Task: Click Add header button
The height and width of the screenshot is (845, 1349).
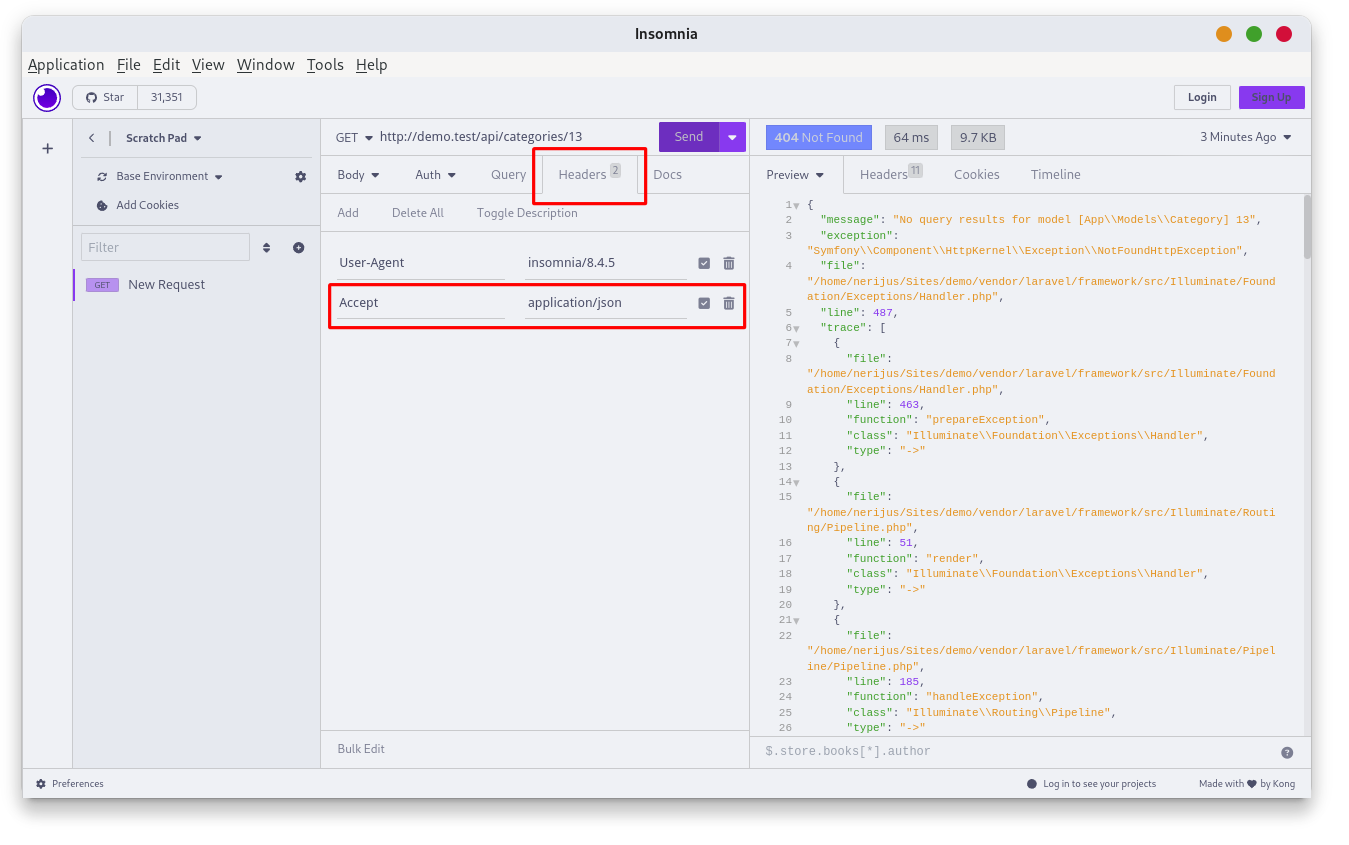Action: pos(348,213)
